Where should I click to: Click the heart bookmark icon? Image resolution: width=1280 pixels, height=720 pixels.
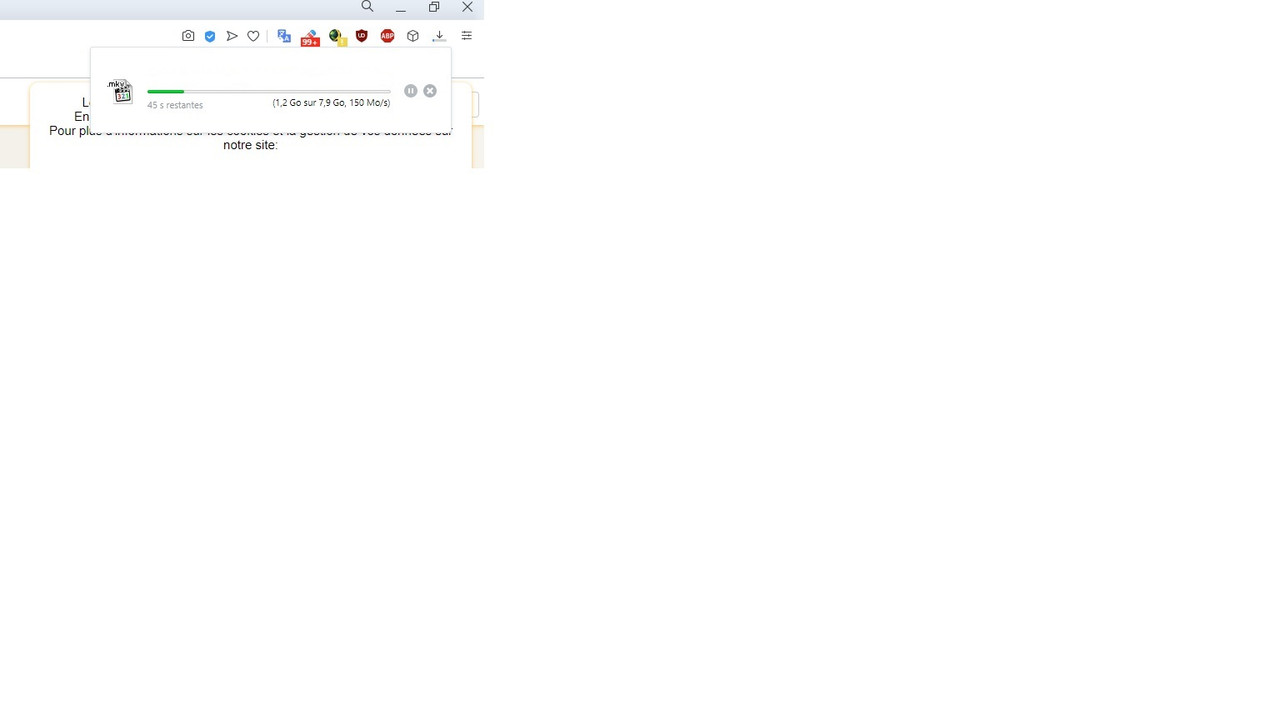coord(254,36)
